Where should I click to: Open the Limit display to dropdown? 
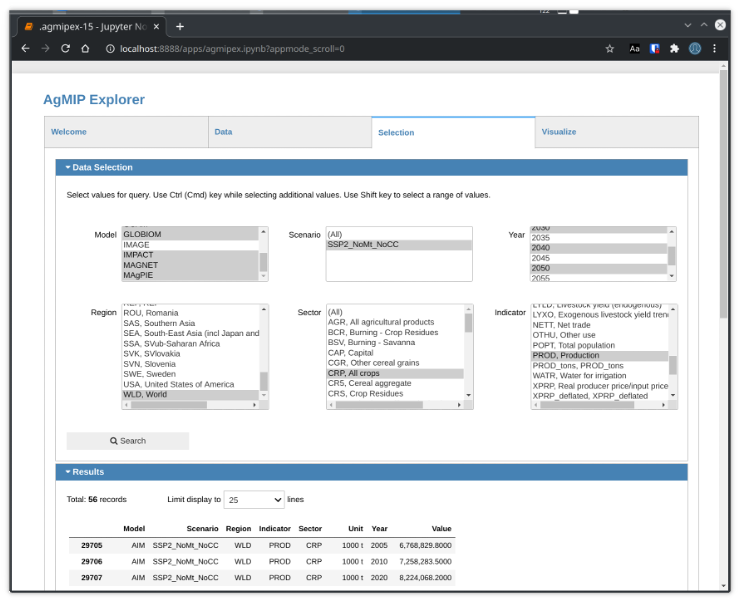coord(254,500)
